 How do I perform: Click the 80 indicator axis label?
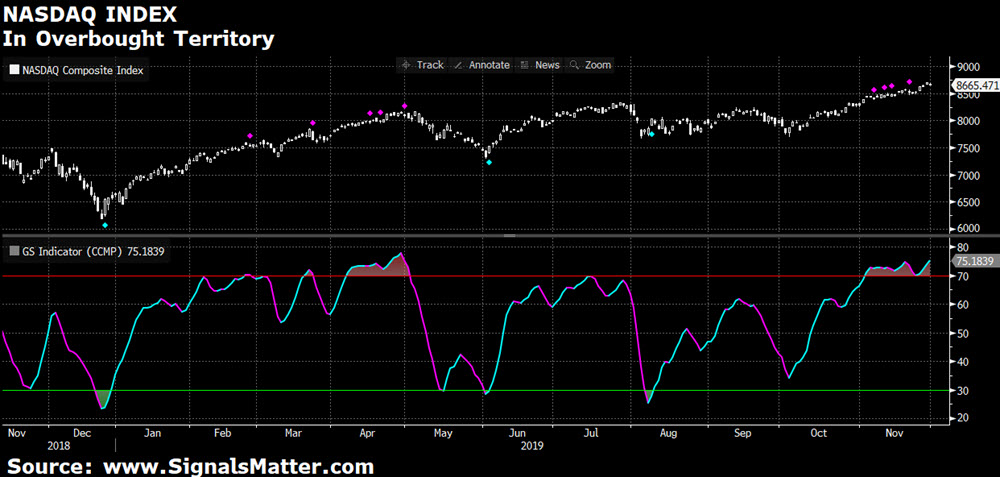pyautogui.click(x=963, y=247)
